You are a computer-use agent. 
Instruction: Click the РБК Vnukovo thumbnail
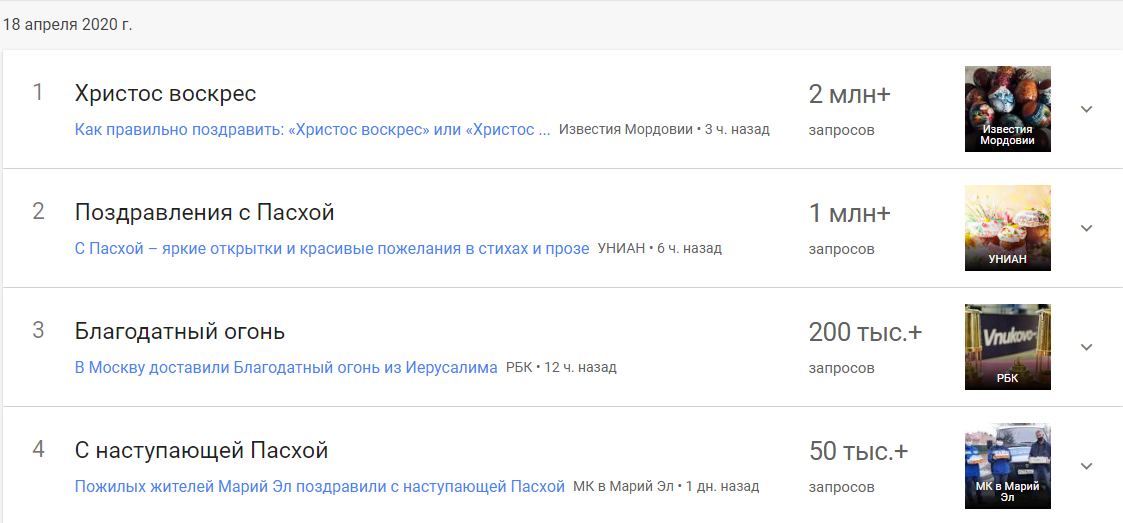click(1008, 347)
